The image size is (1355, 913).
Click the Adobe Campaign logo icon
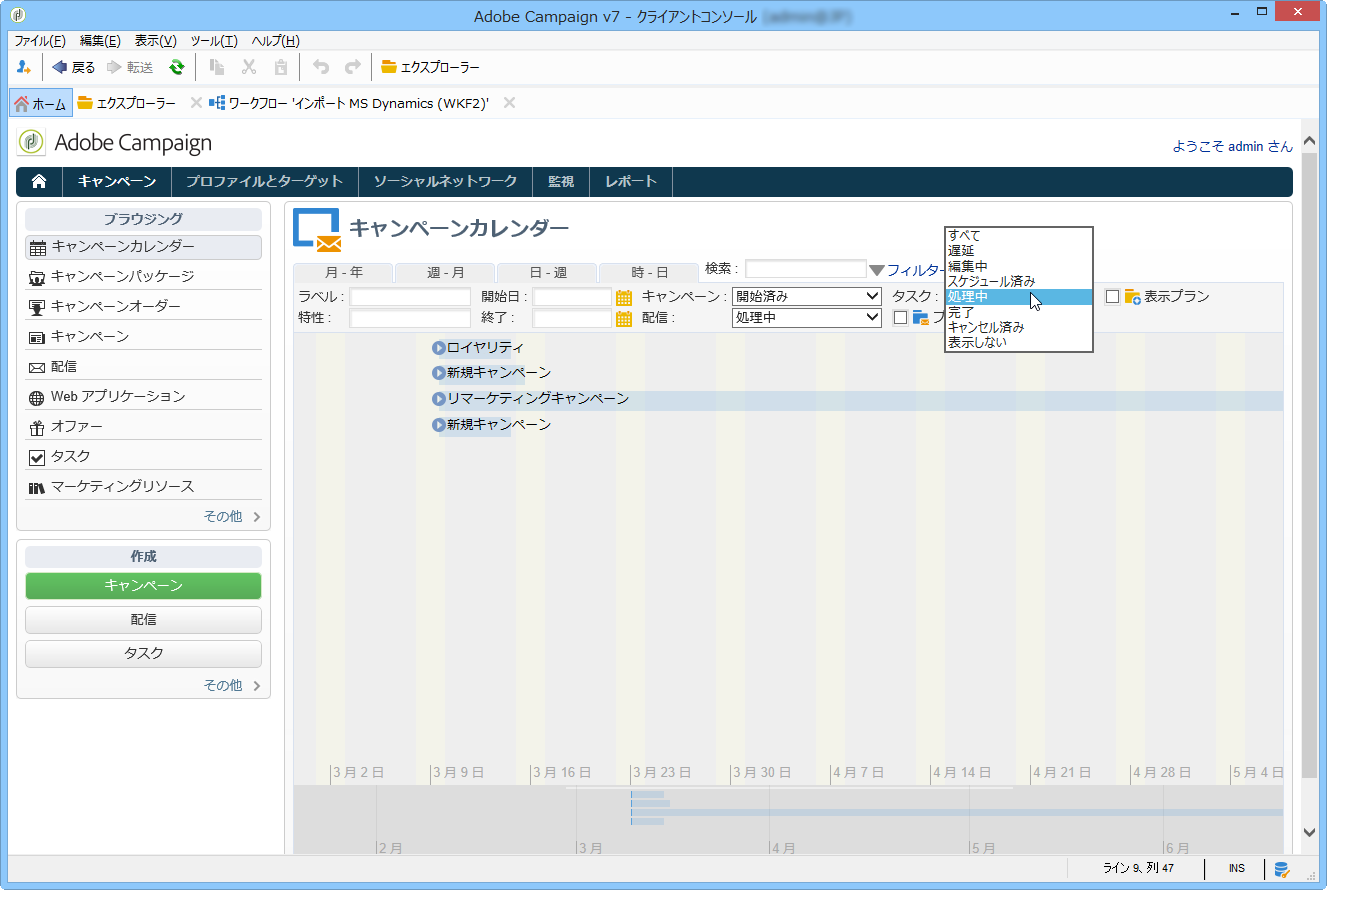(x=31, y=142)
